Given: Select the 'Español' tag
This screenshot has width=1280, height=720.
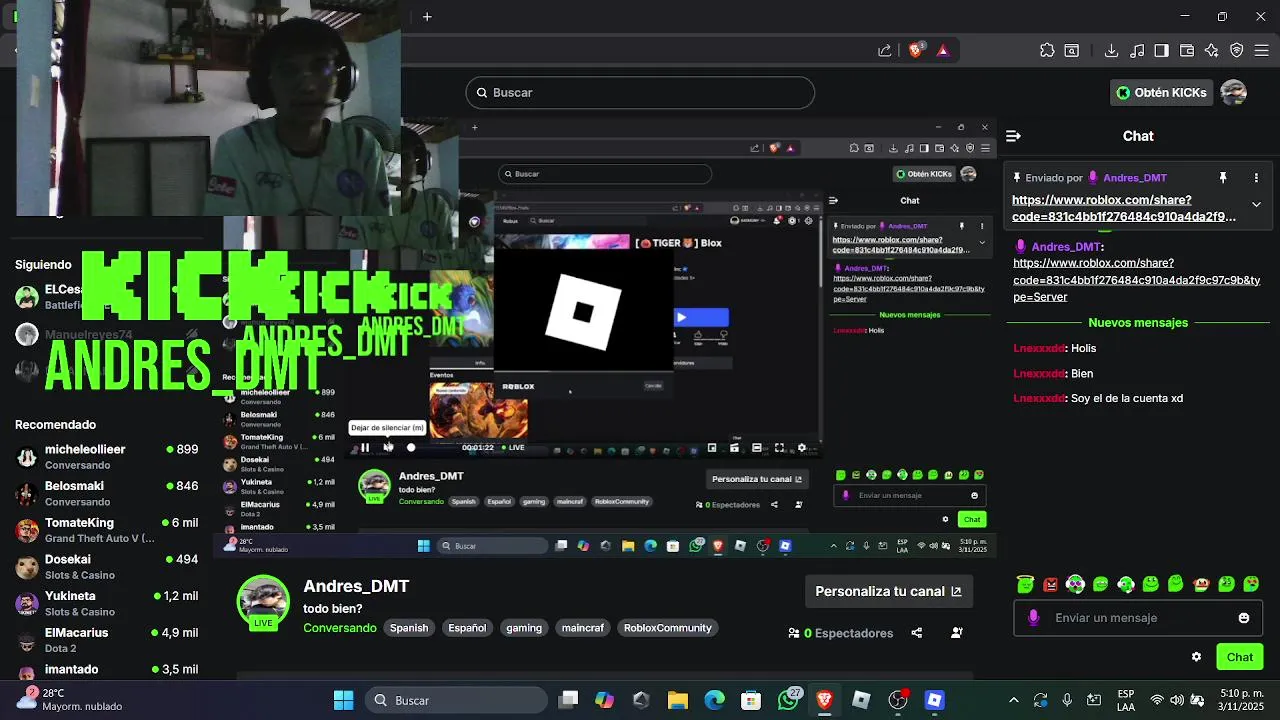Looking at the screenshot, I should point(467,628).
